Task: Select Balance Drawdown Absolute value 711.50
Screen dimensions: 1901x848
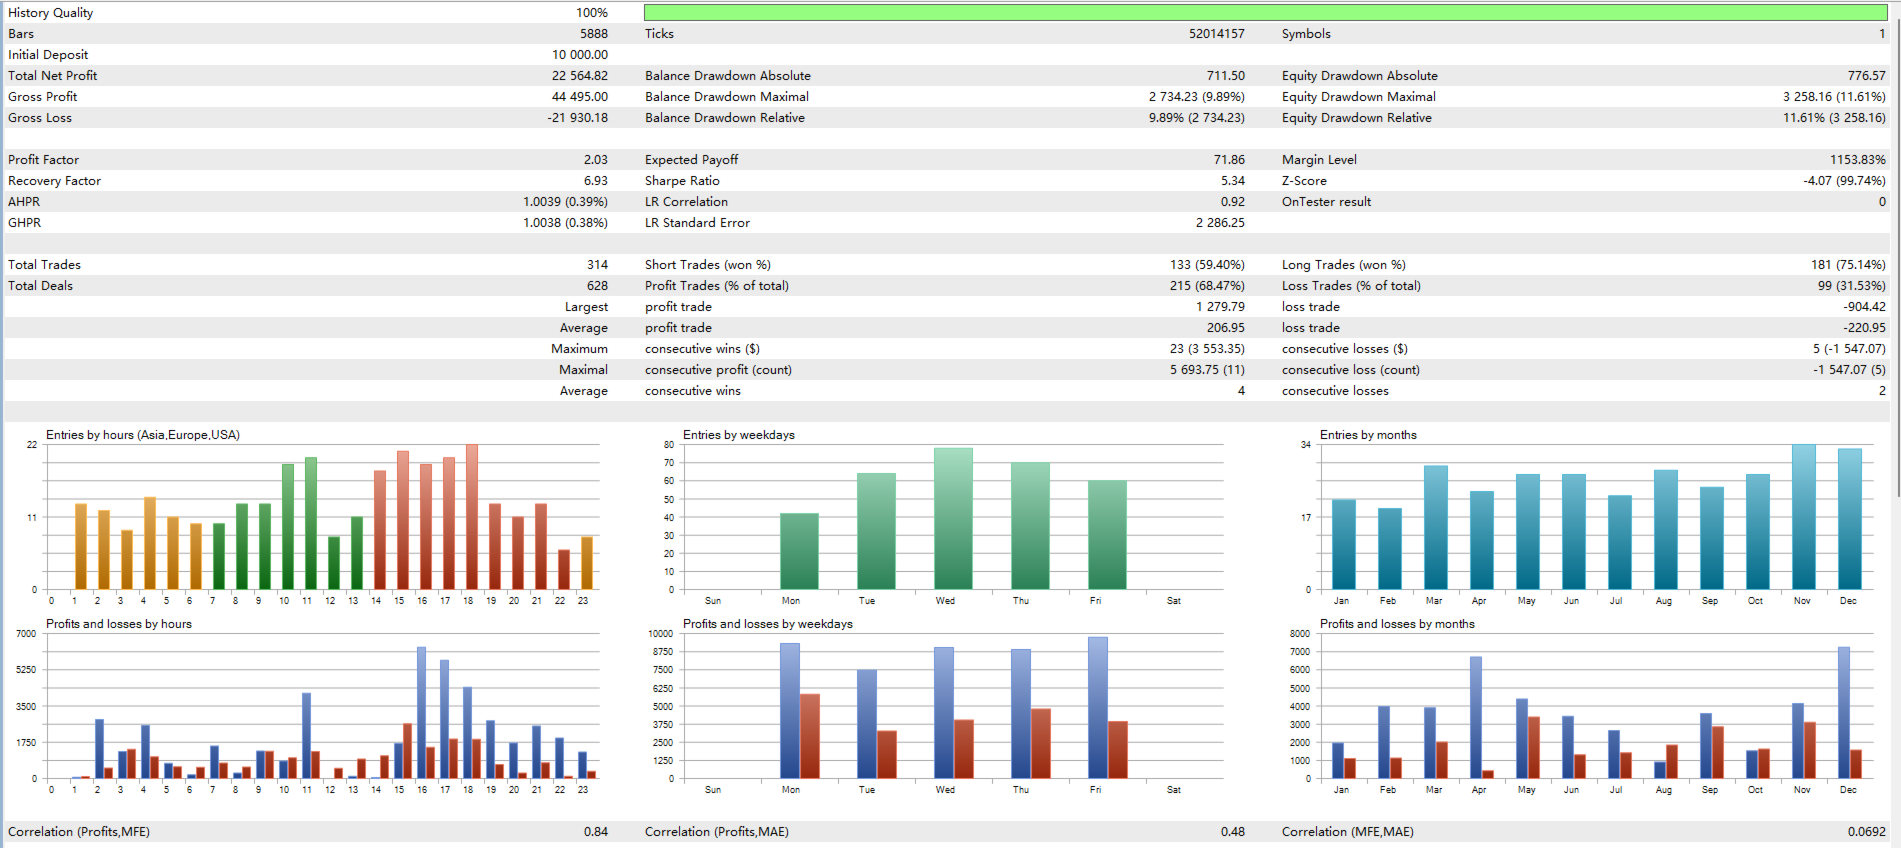Action: (x=1225, y=76)
